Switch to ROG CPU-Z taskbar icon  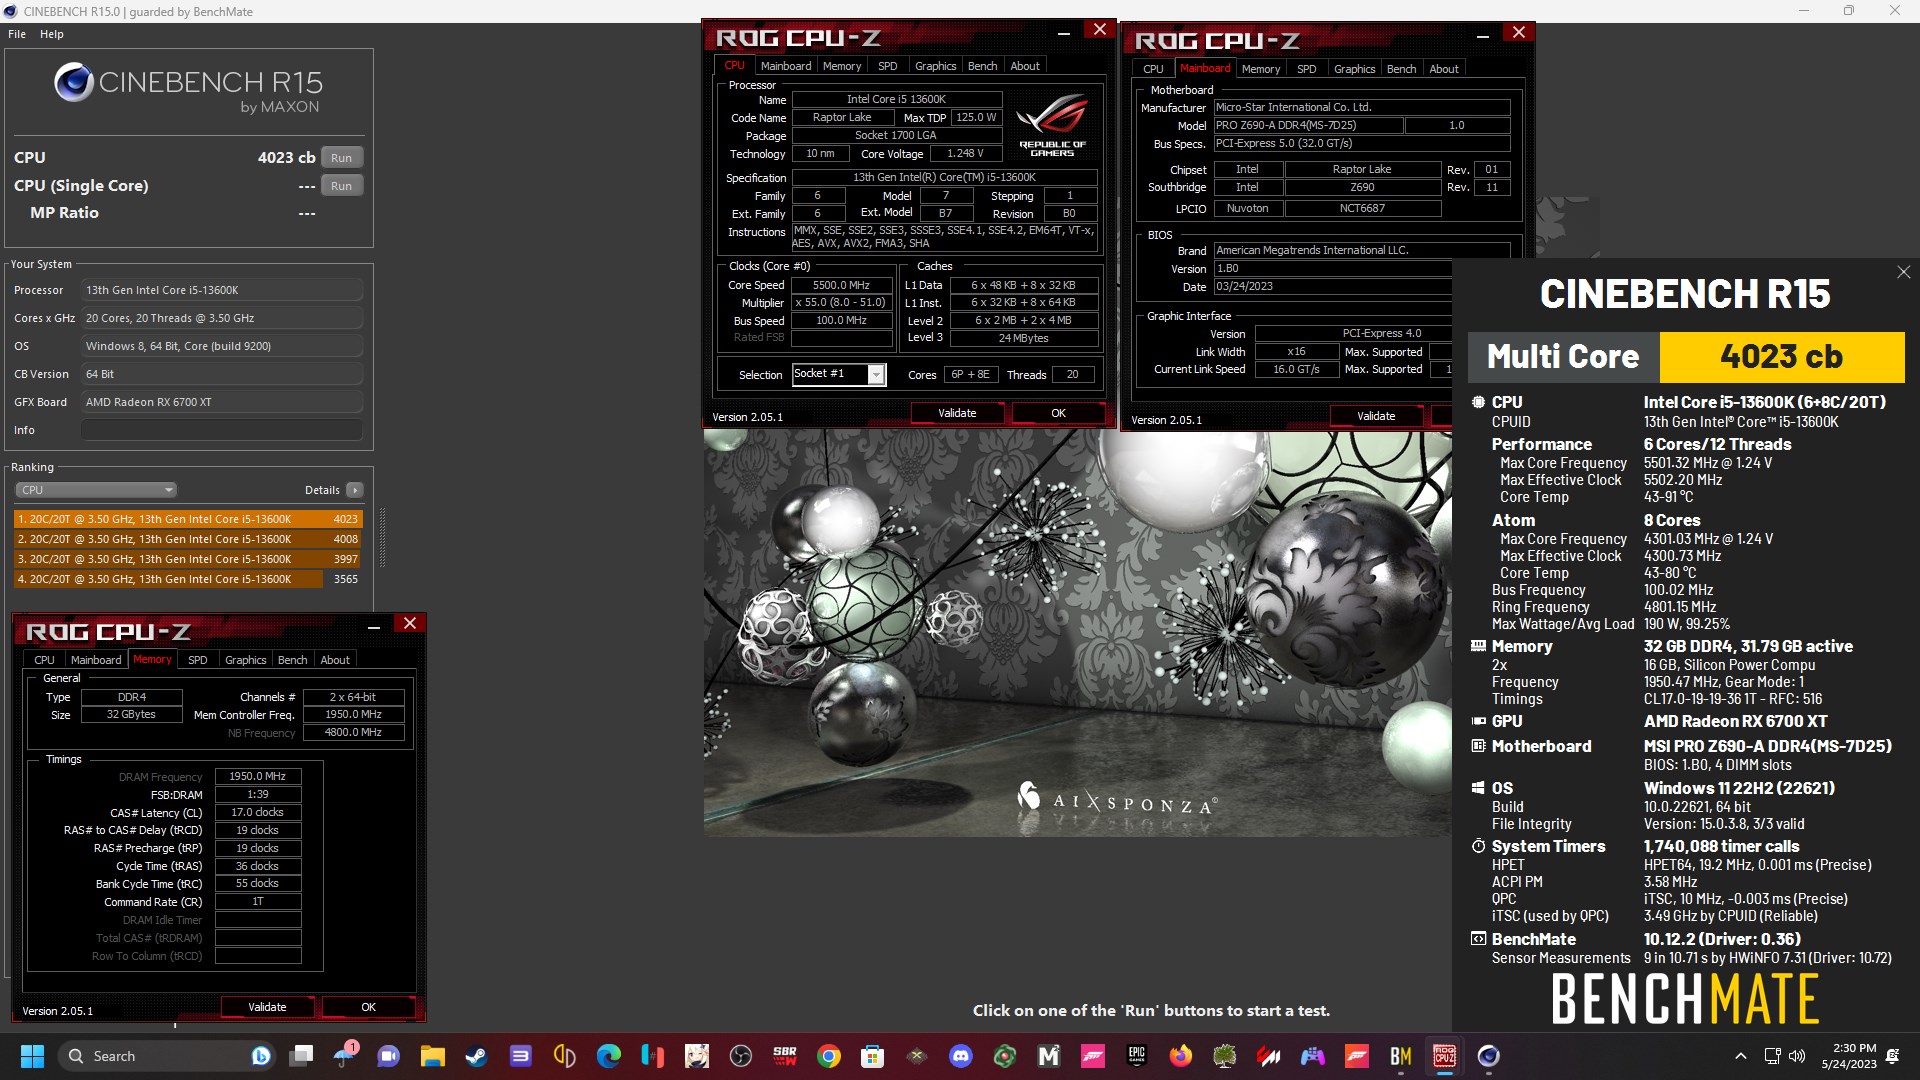(1444, 1056)
